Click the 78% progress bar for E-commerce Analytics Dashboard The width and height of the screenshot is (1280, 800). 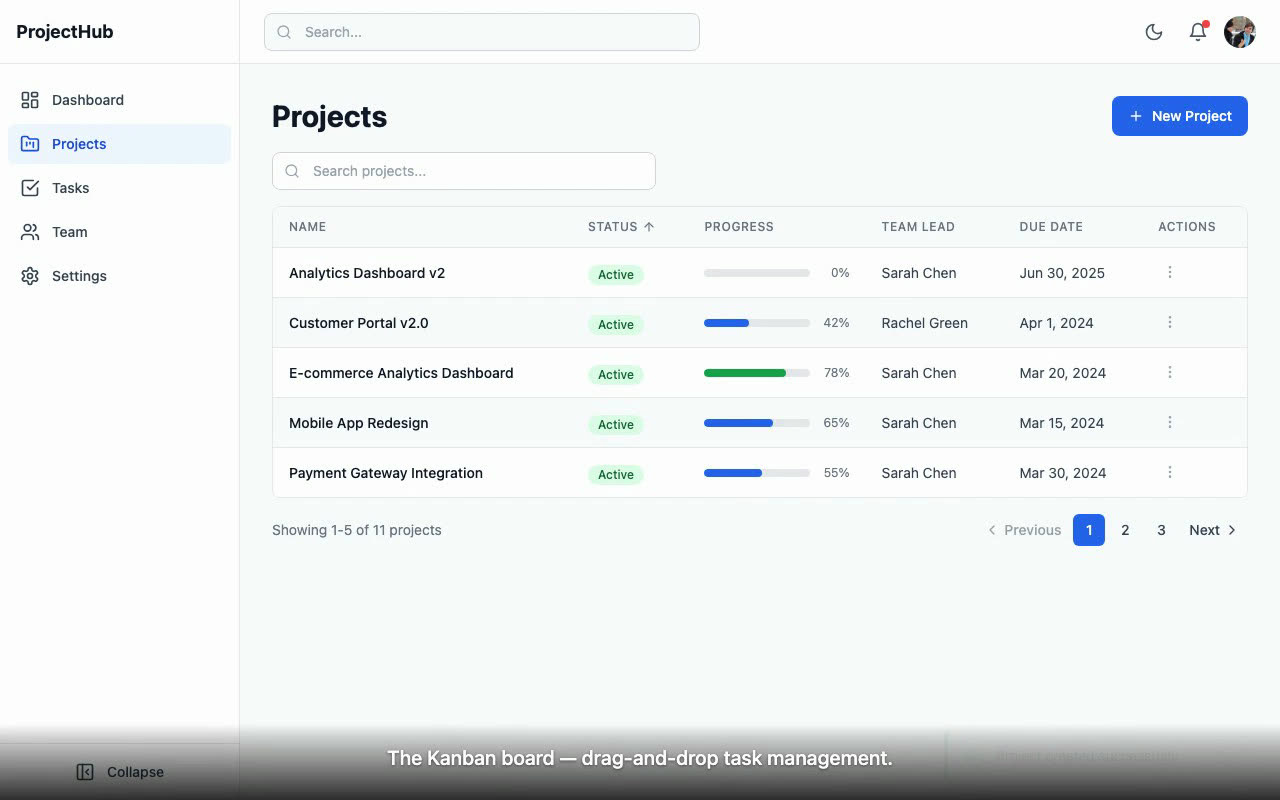coord(757,373)
